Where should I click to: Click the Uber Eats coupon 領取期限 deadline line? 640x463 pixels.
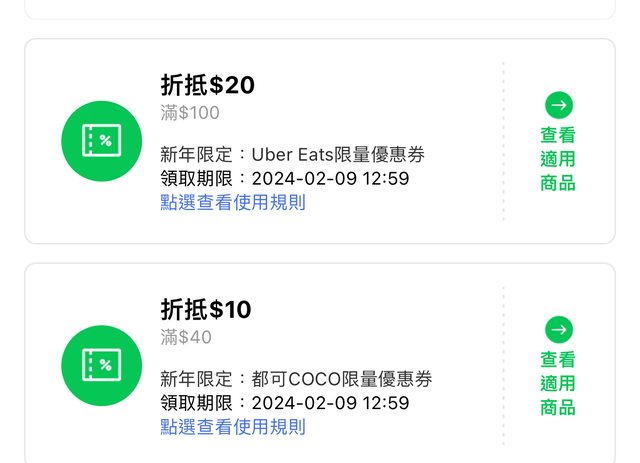click(x=285, y=179)
